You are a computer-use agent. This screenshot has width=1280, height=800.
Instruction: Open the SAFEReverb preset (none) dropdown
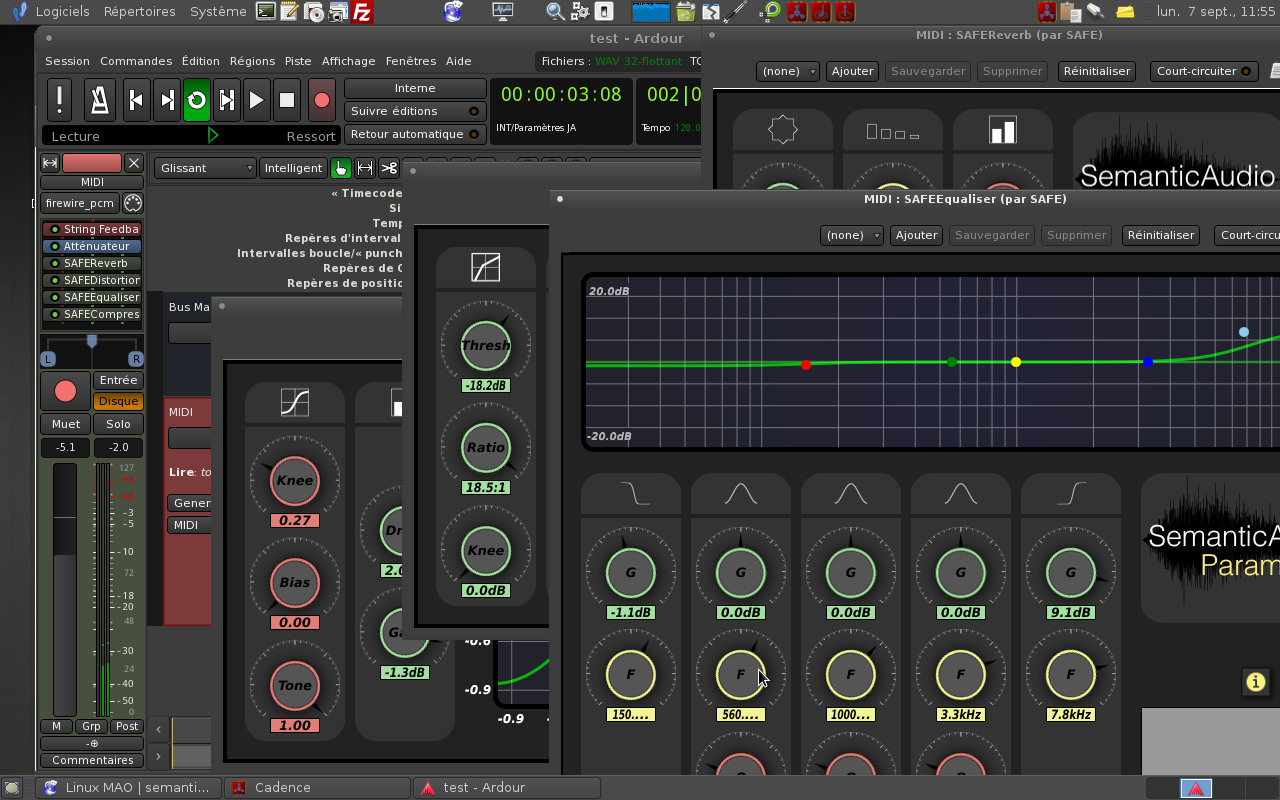pyautogui.click(x=787, y=71)
